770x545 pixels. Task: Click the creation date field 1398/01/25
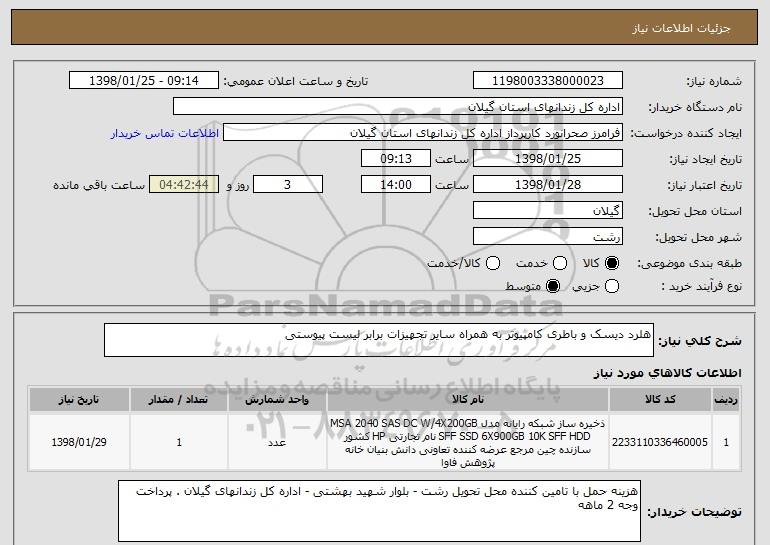[x=548, y=159]
